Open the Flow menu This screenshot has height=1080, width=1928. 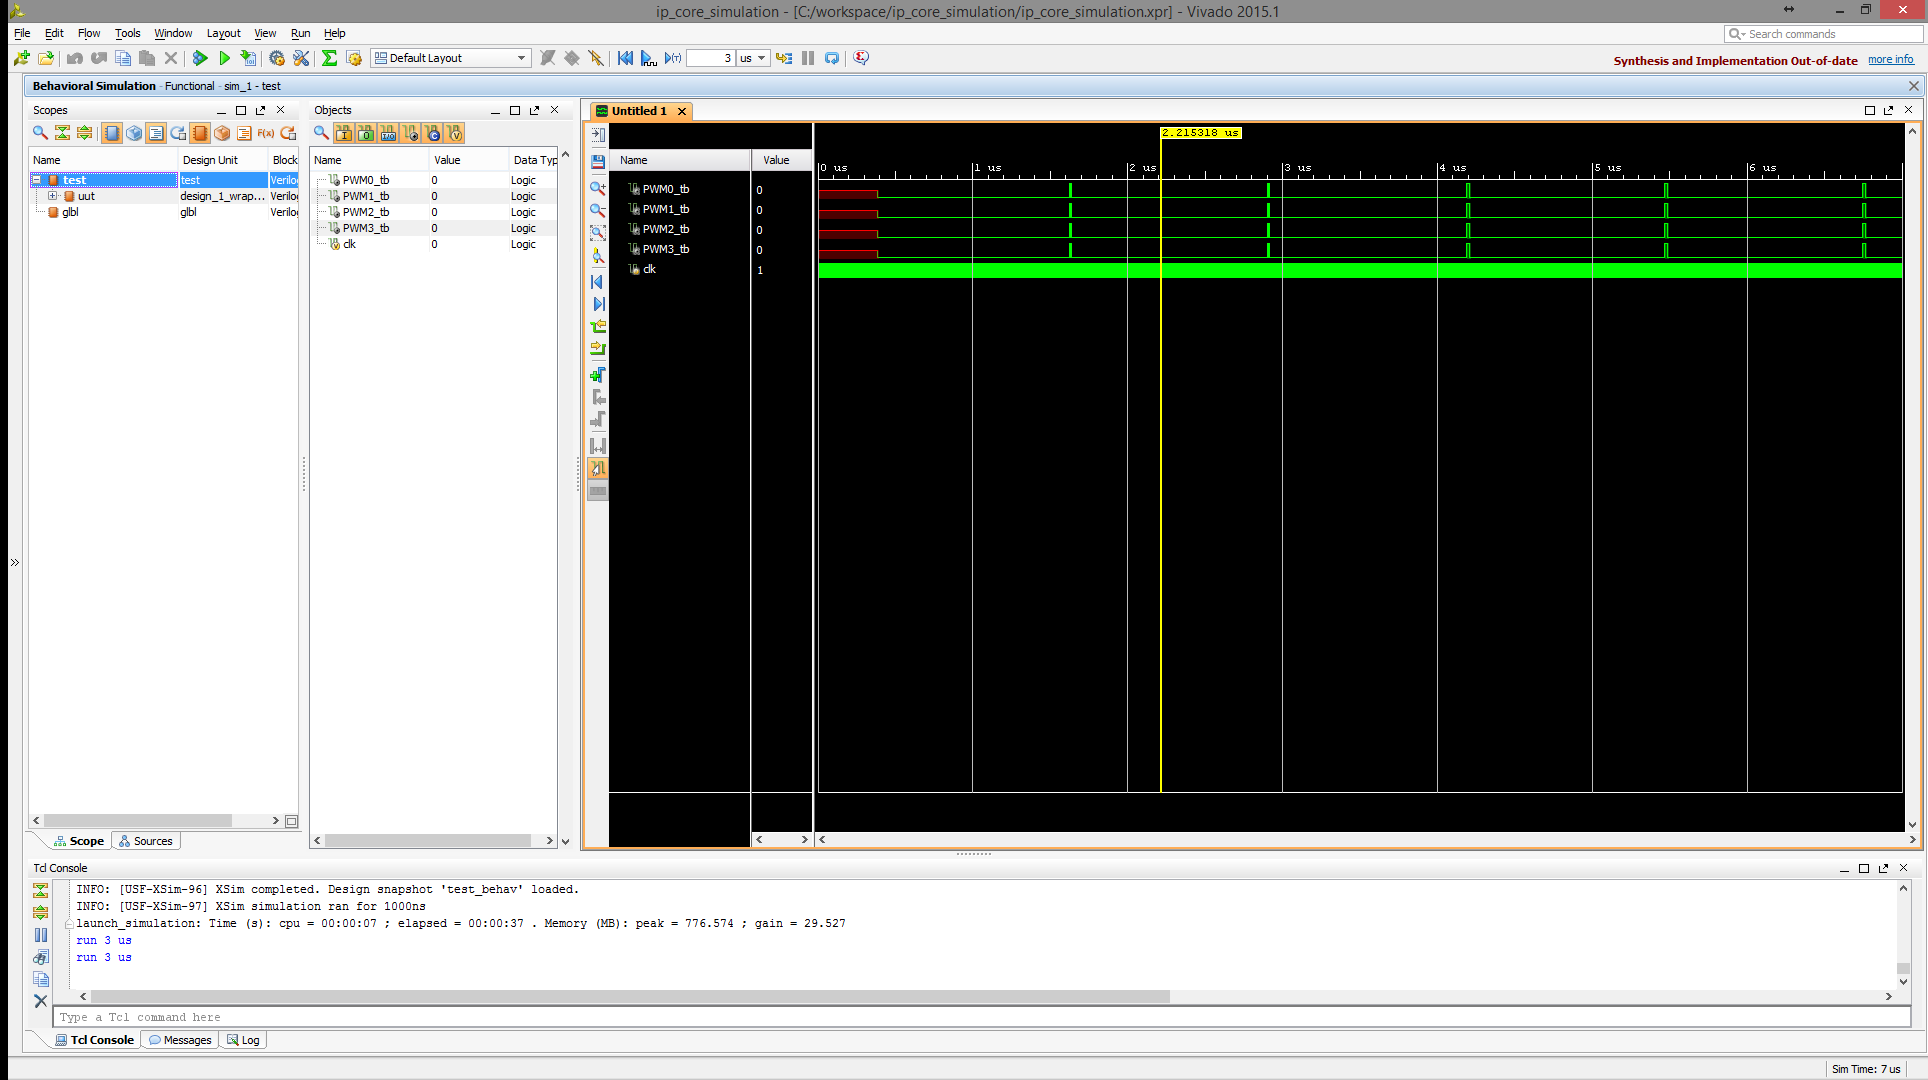click(x=89, y=33)
